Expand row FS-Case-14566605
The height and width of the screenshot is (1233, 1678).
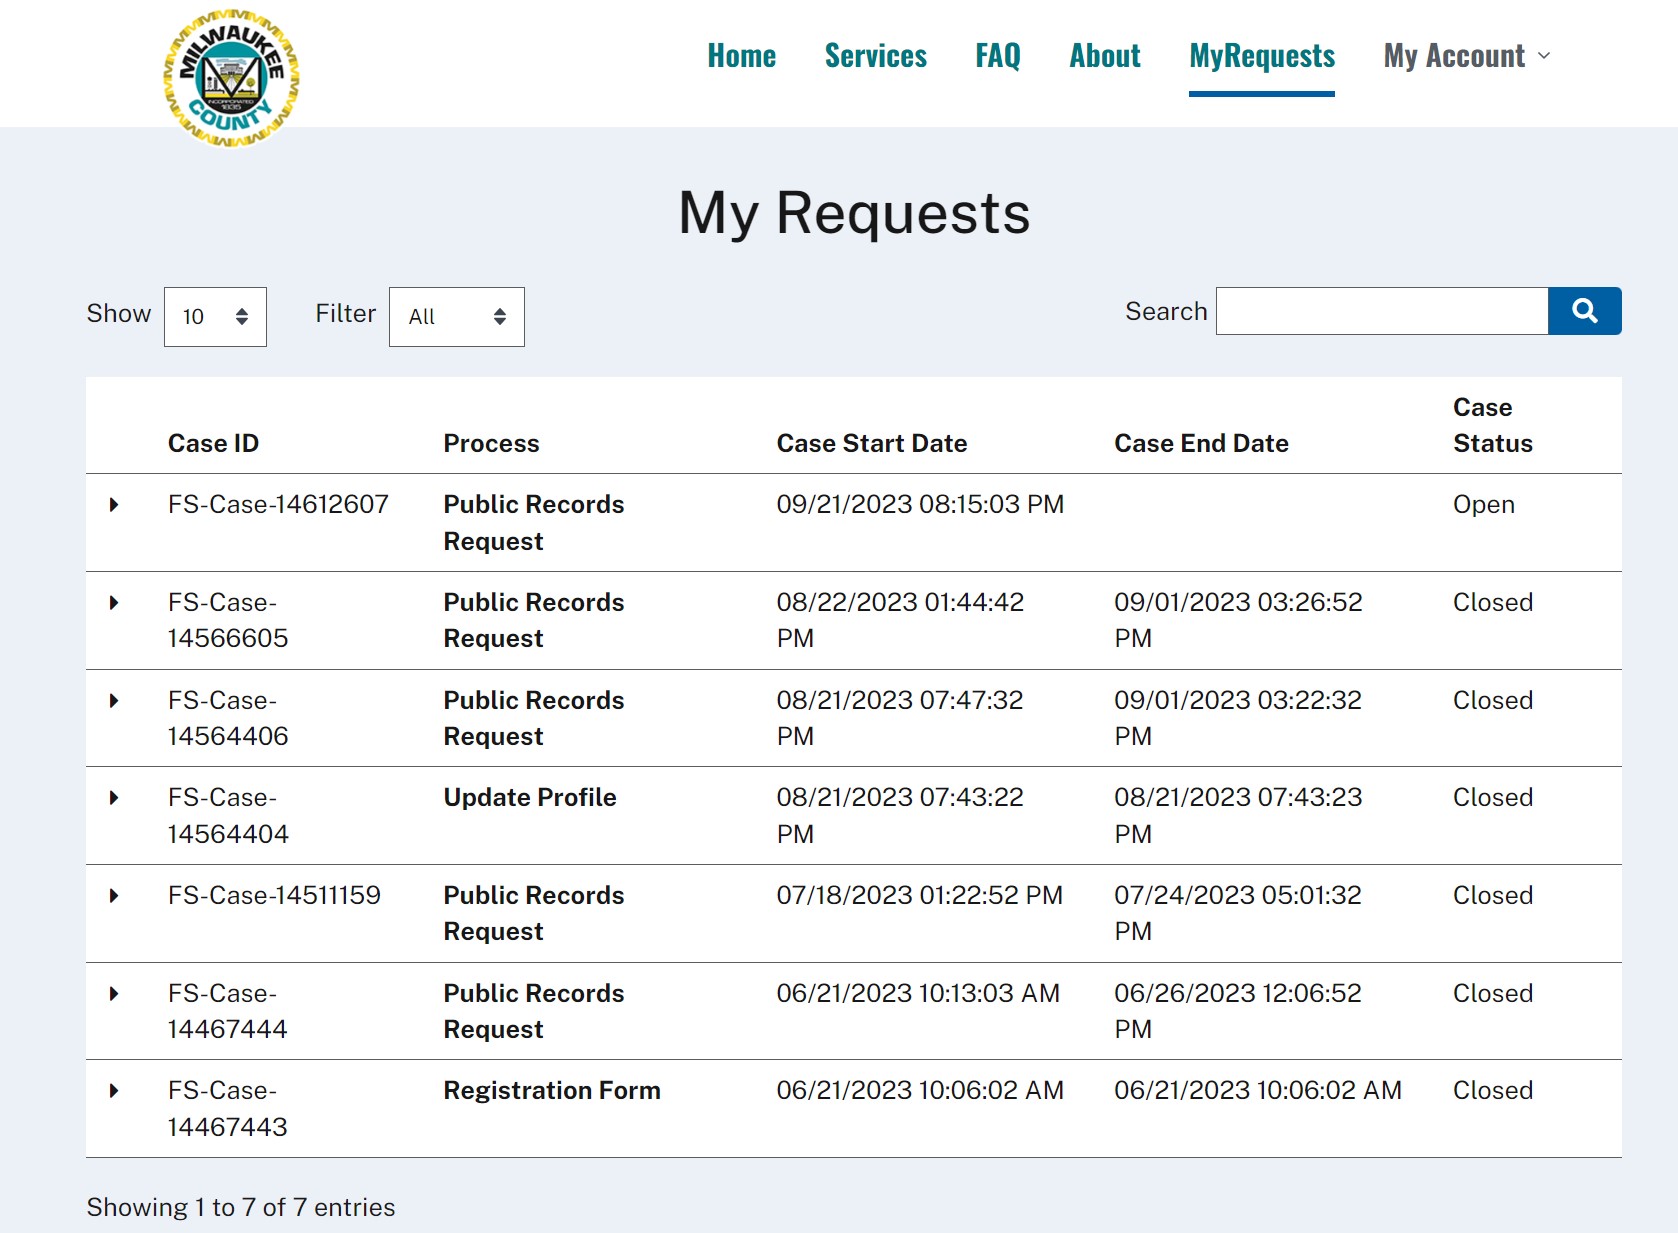click(x=114, y=603)
